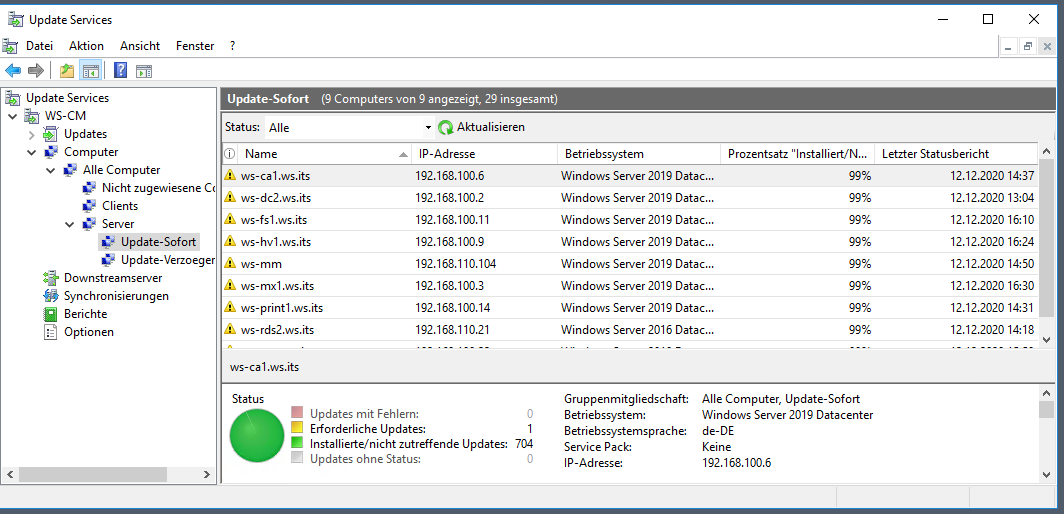Click the warning icon of ws-print1.ws.its

230,308
